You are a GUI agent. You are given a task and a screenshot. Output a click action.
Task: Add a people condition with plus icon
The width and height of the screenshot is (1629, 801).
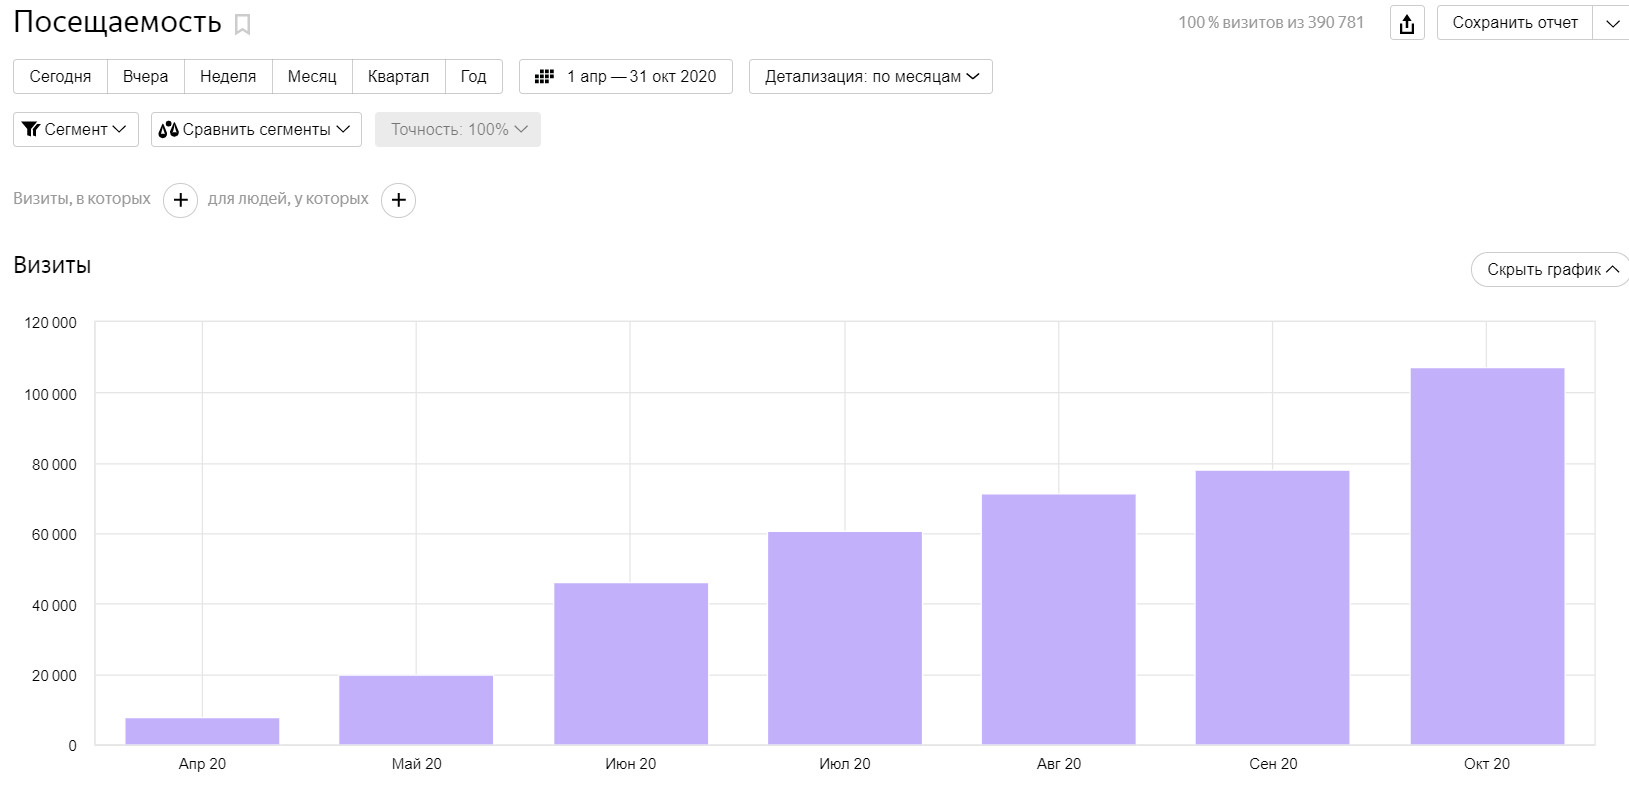coord(398,200)
